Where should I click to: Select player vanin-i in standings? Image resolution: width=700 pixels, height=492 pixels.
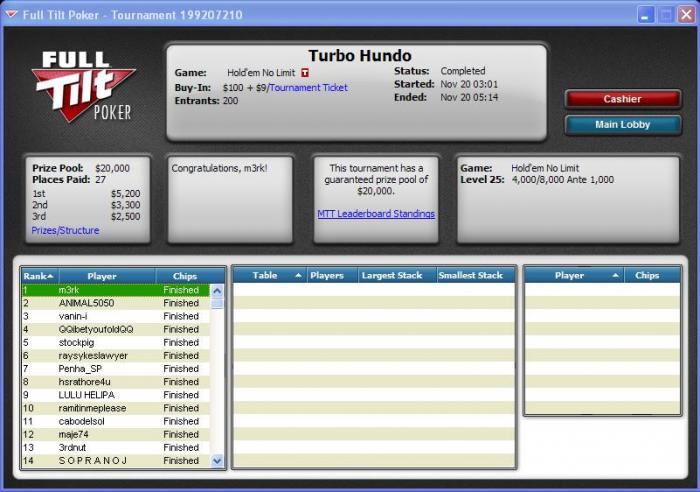click(x=116, y=316)
